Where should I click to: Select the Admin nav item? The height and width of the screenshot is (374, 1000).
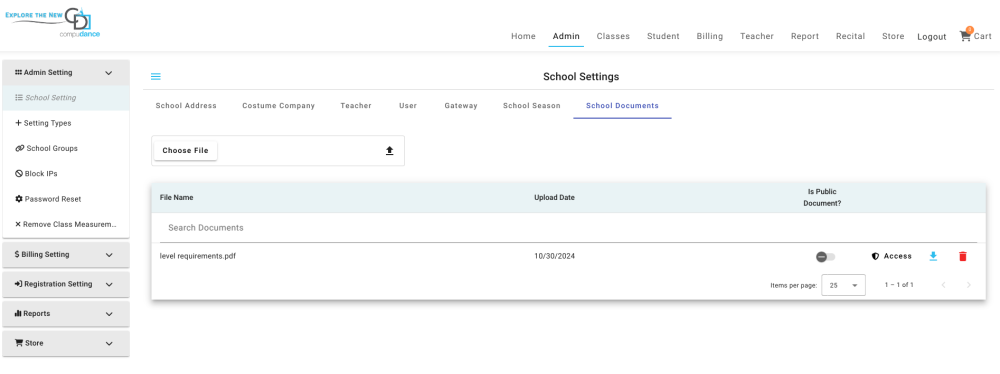click(x=566, y=36)
